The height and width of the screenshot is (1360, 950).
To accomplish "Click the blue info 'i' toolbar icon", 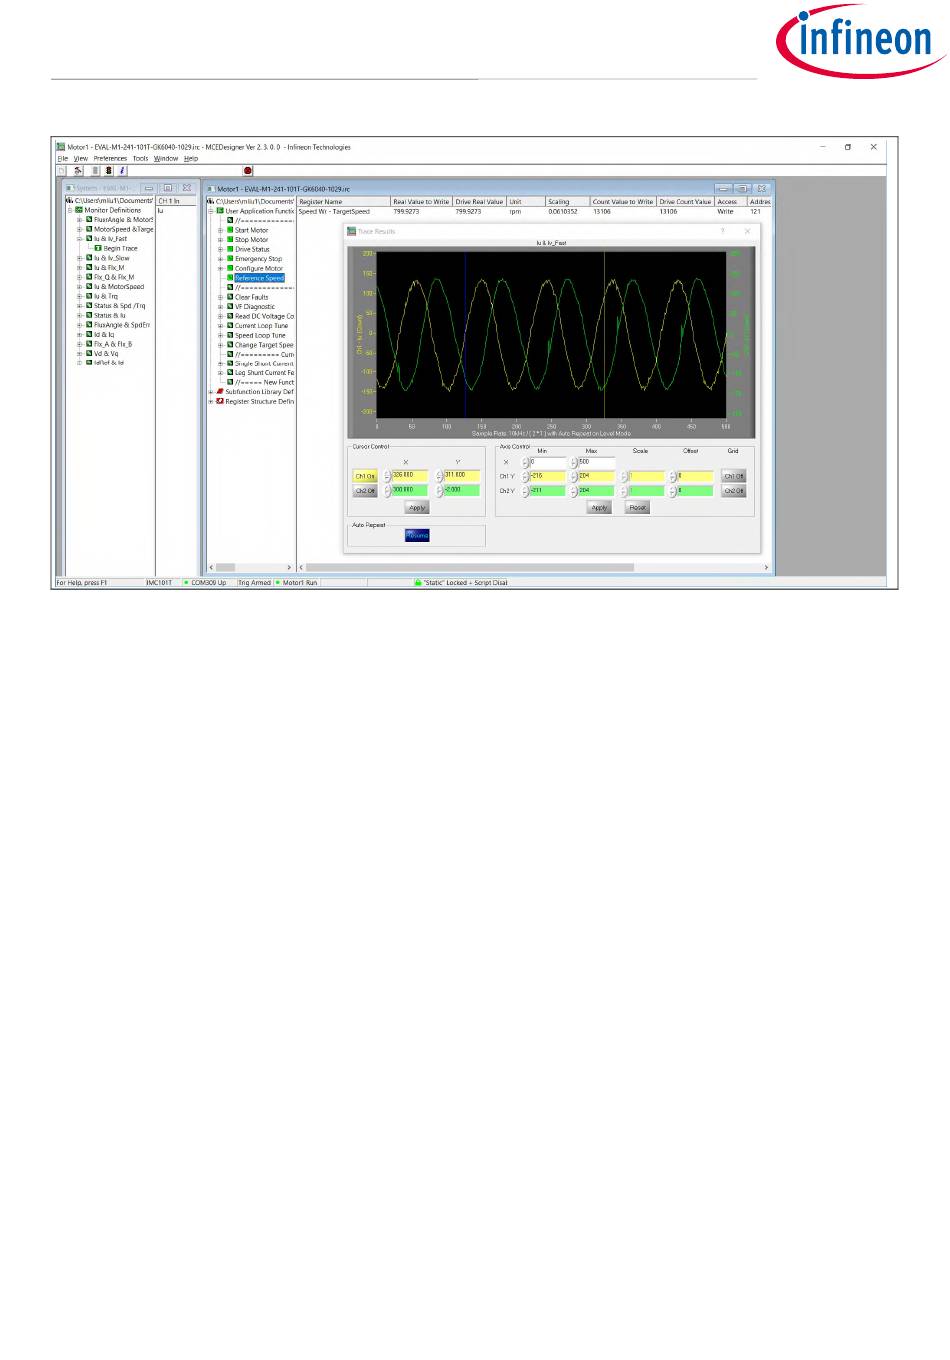I will pyautogui.click(x=122, y=171).
